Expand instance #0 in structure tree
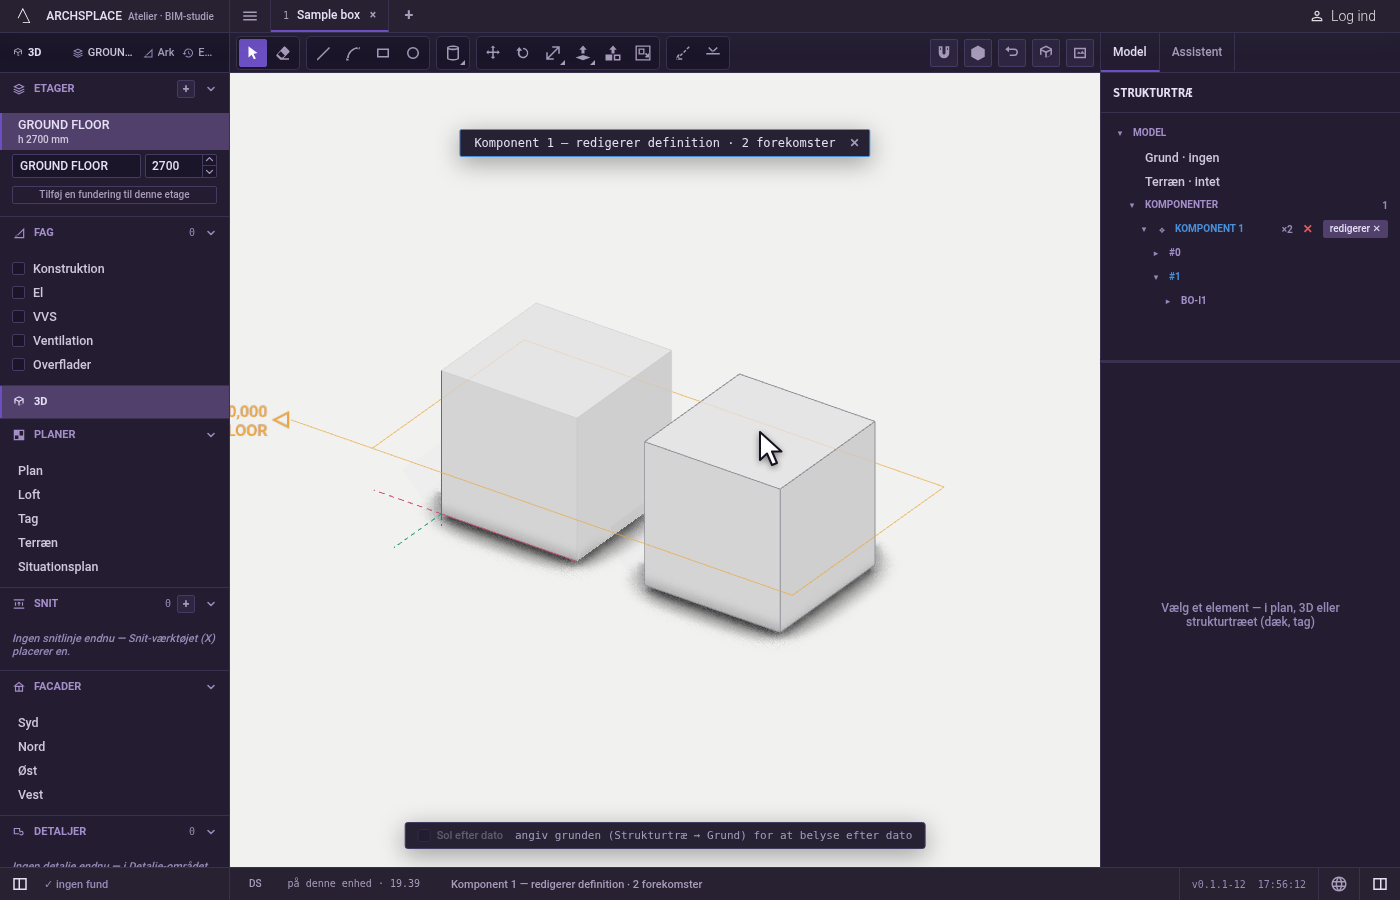This screenshot has width=1400, height=900. tap(1156, 253)
